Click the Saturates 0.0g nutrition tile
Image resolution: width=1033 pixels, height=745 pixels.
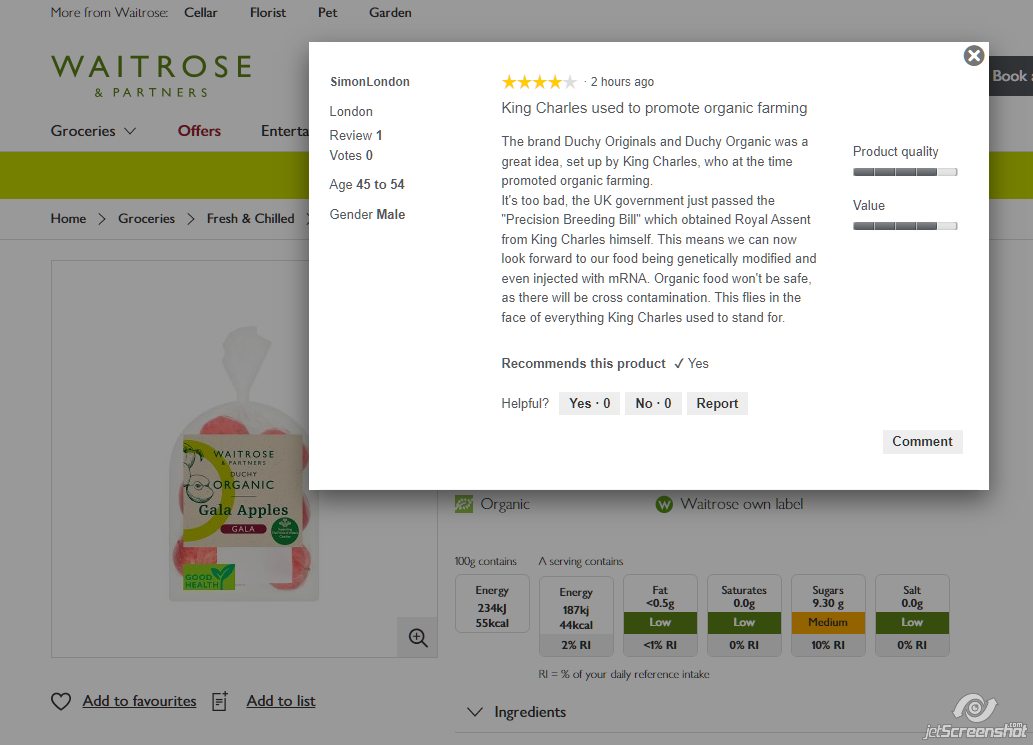coord(744,616)
